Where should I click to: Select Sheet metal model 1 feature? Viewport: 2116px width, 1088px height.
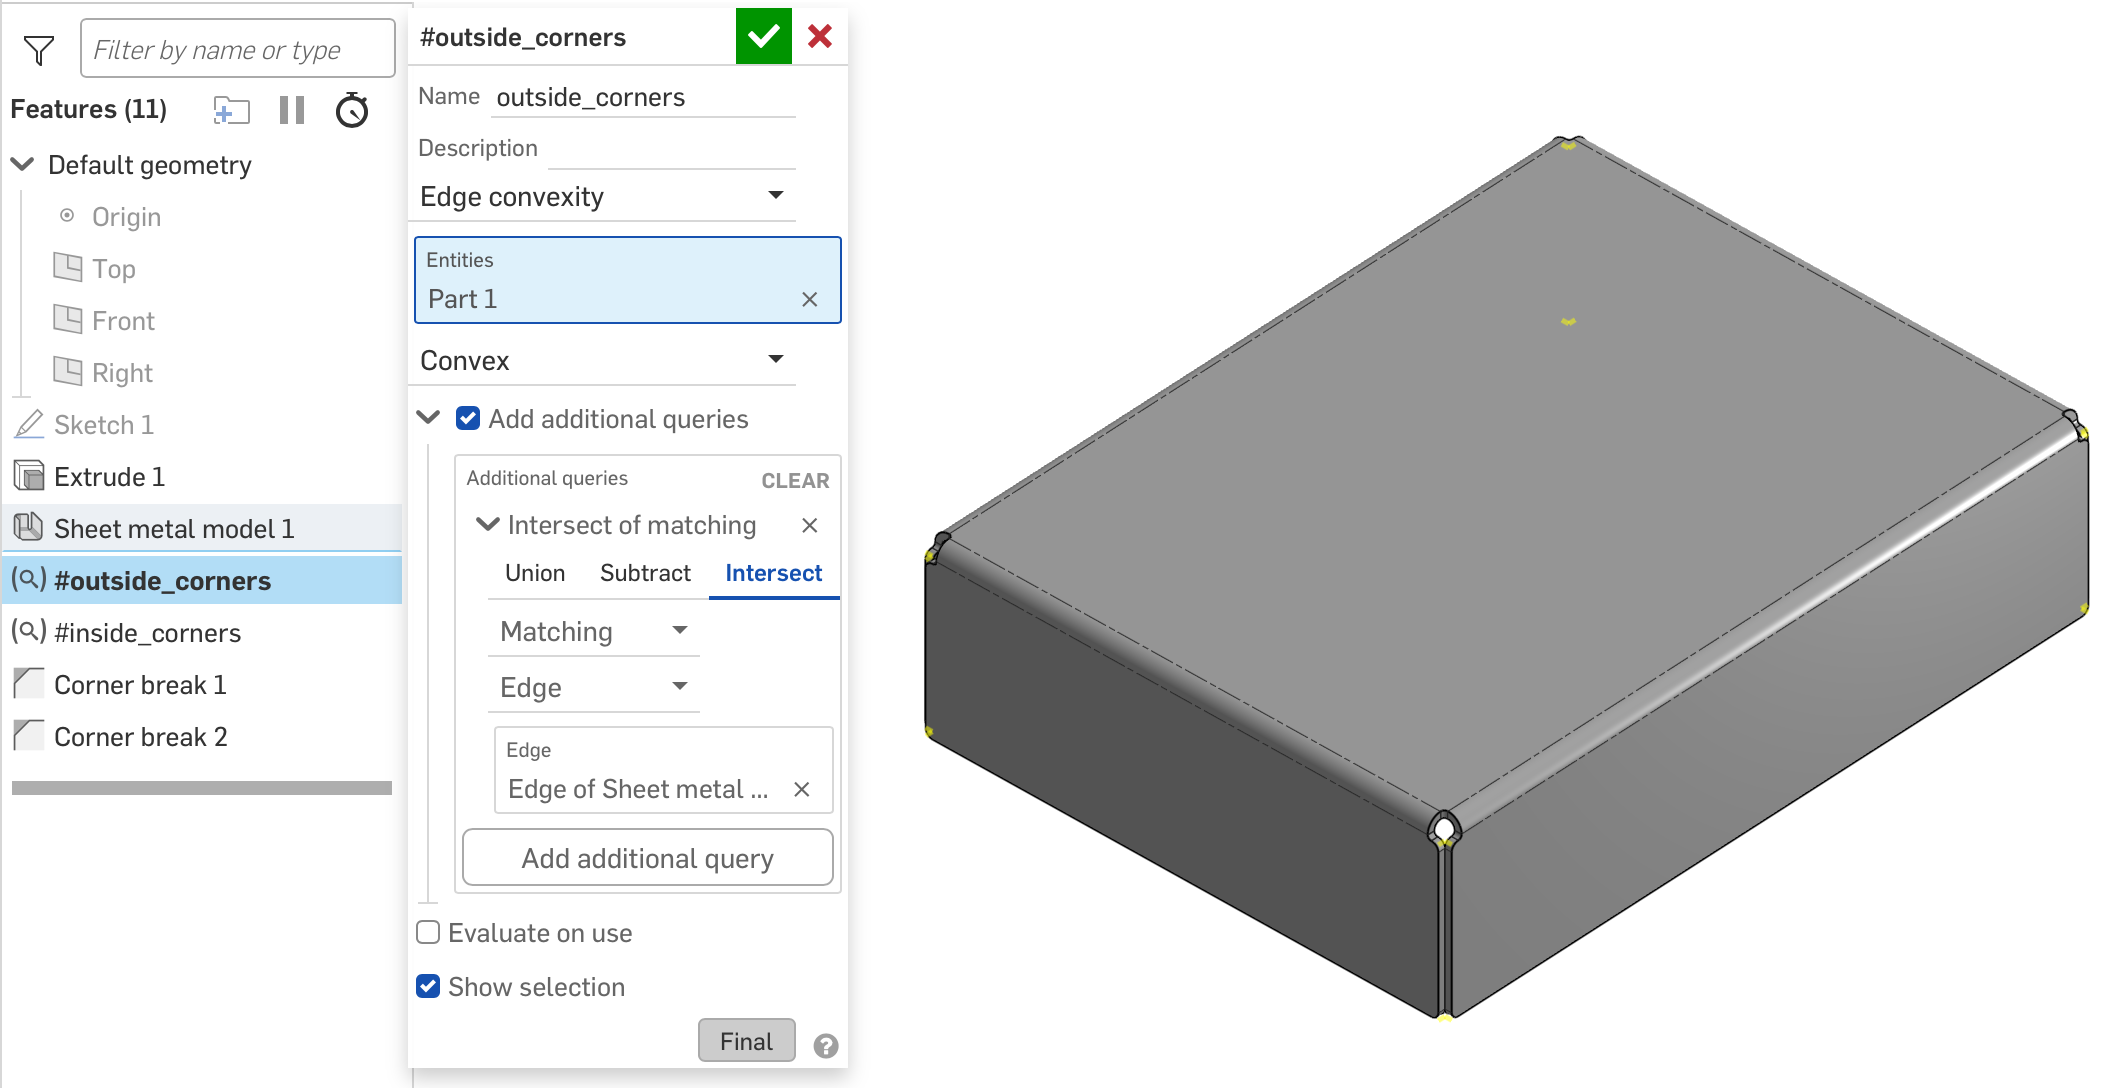(x=174, y=529)
